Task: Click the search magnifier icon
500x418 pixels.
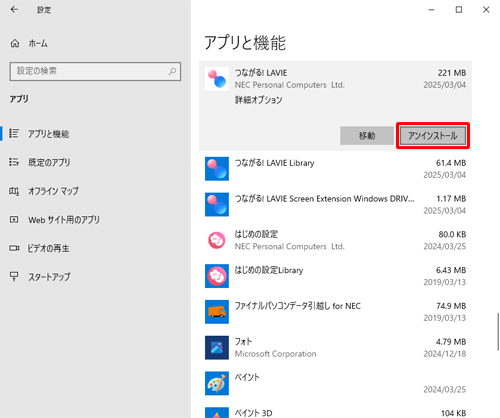Action: [172, 71]
